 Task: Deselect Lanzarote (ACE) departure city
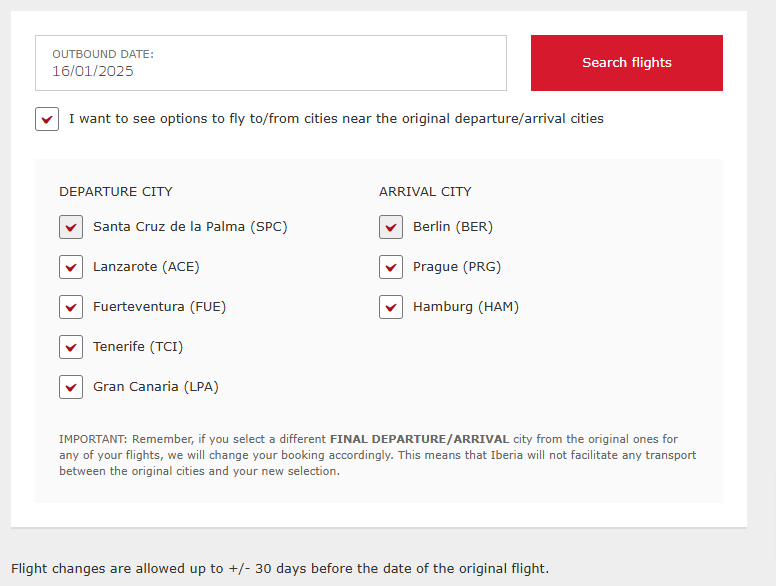click(71, 267)
